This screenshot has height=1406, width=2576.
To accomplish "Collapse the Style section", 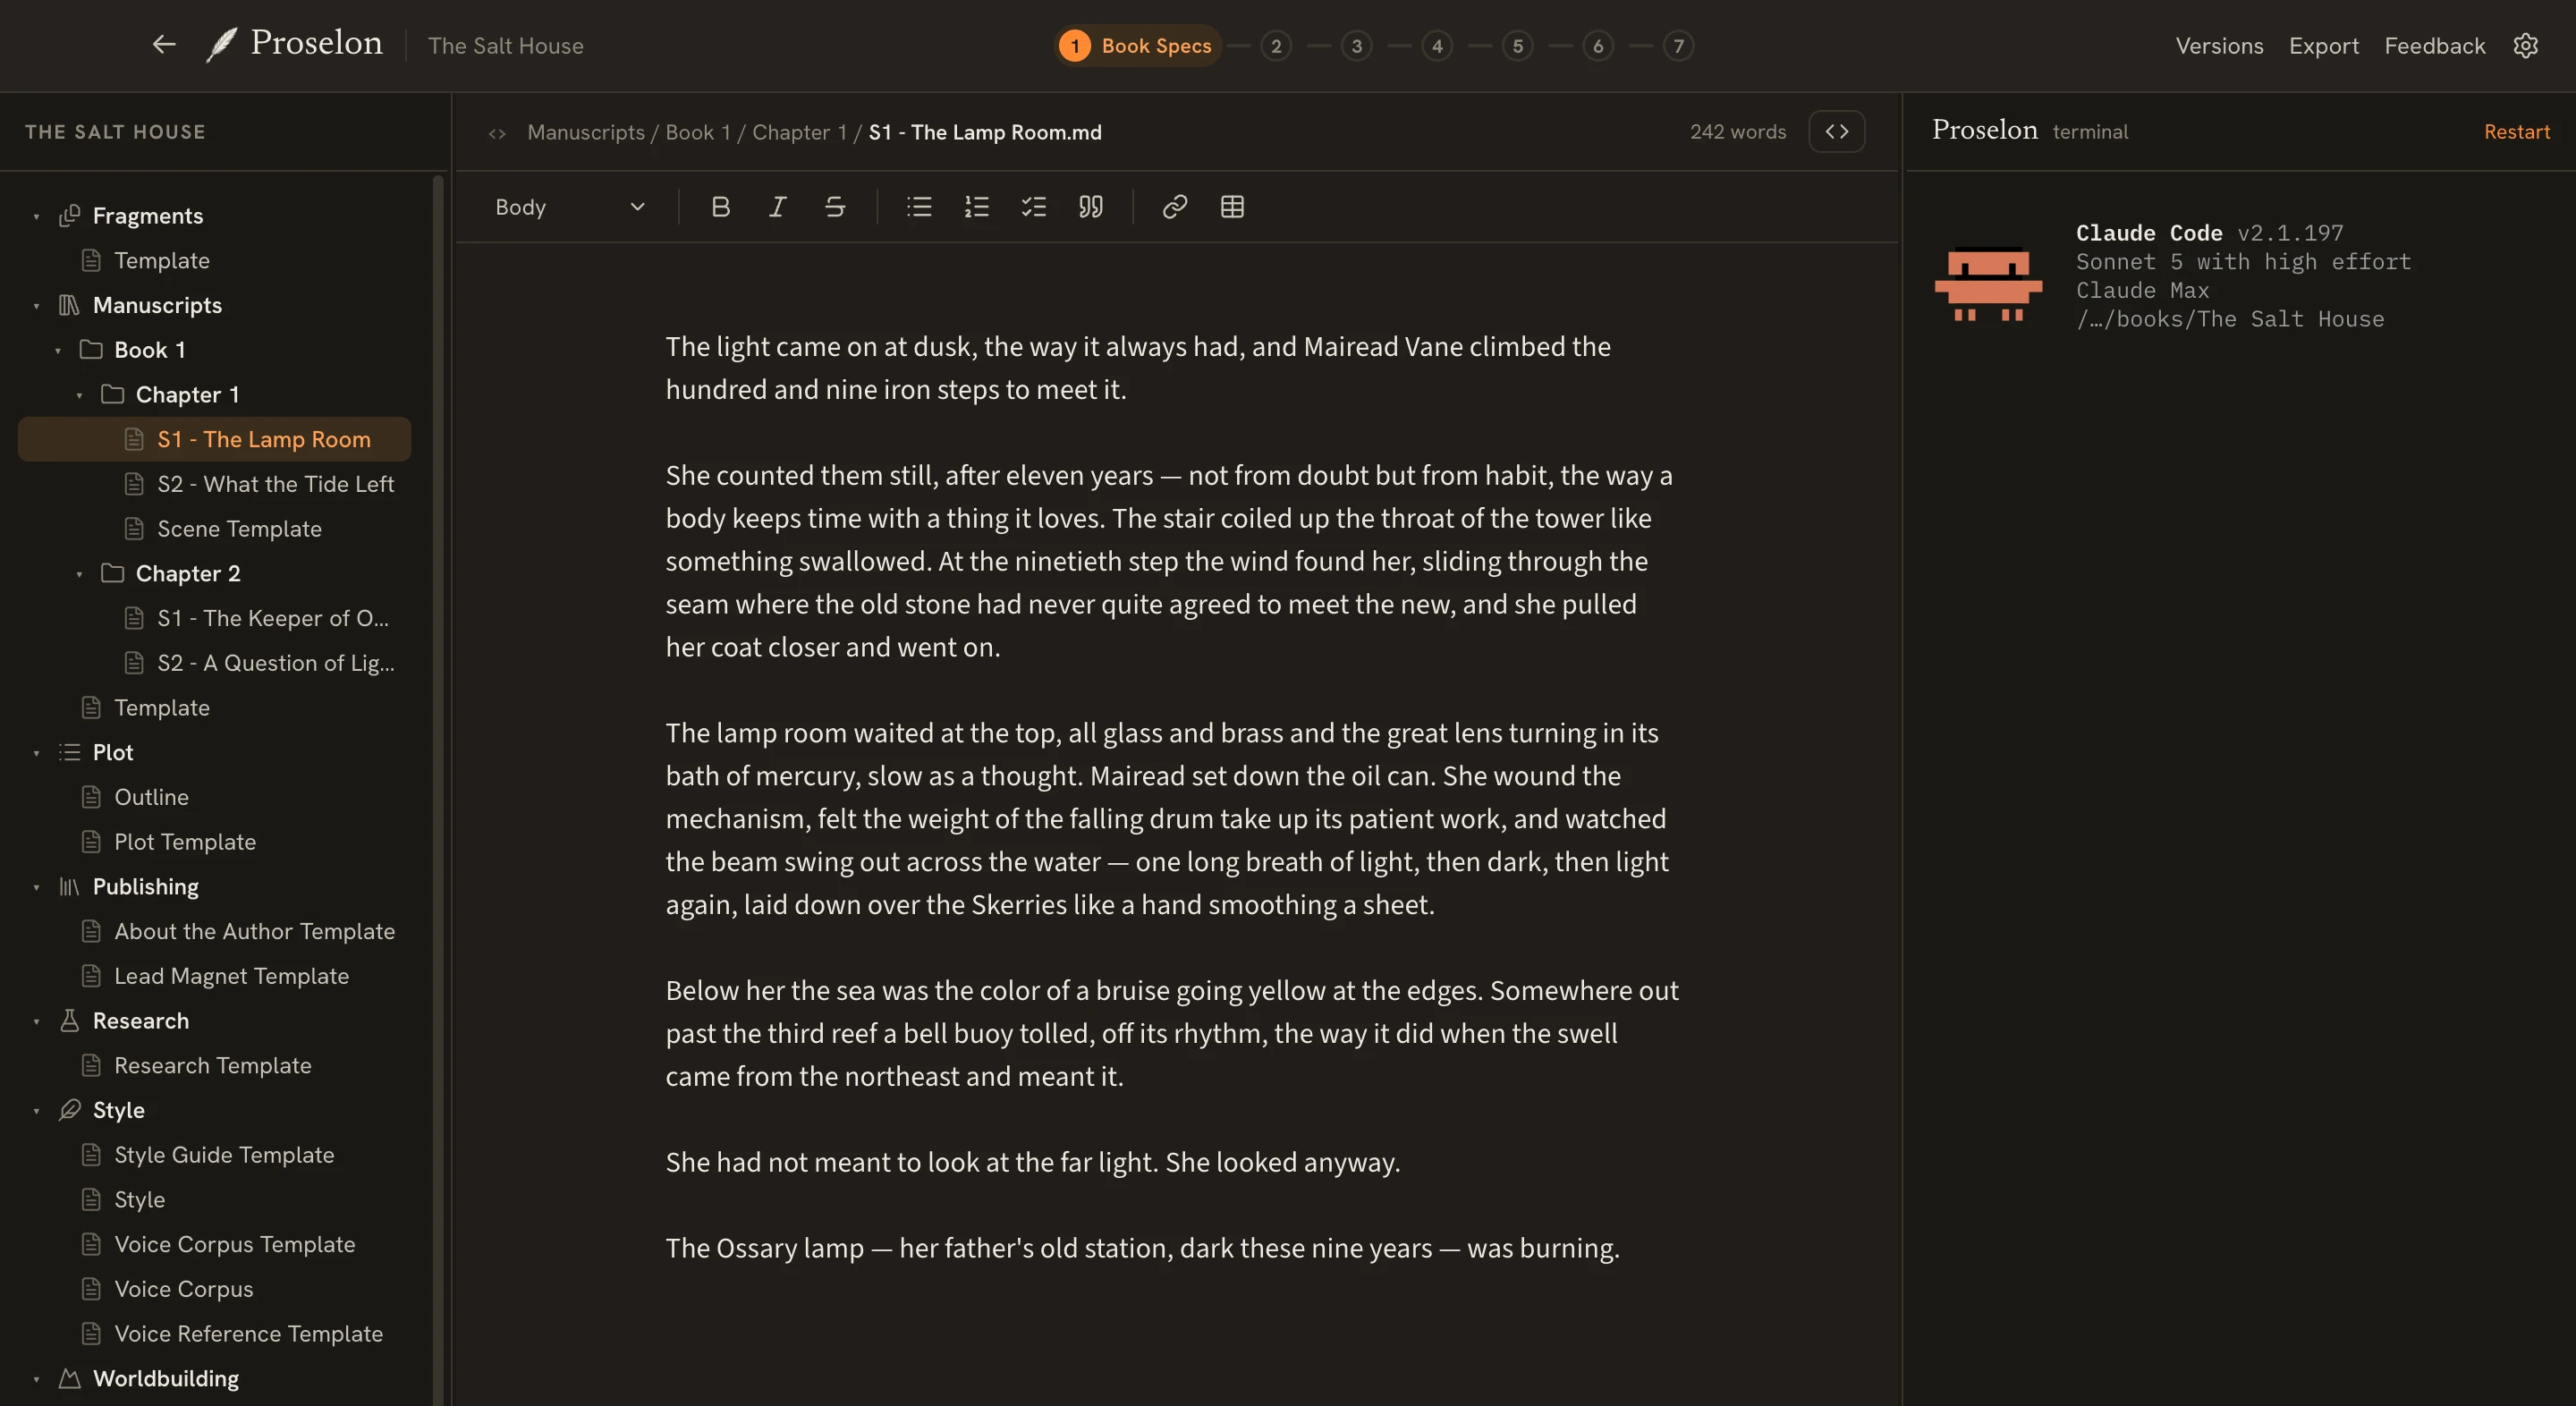I will (x=36, y=1111).
